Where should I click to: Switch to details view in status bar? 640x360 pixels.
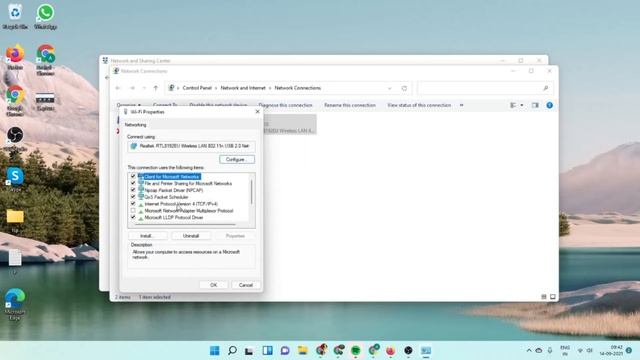[544, 297]
